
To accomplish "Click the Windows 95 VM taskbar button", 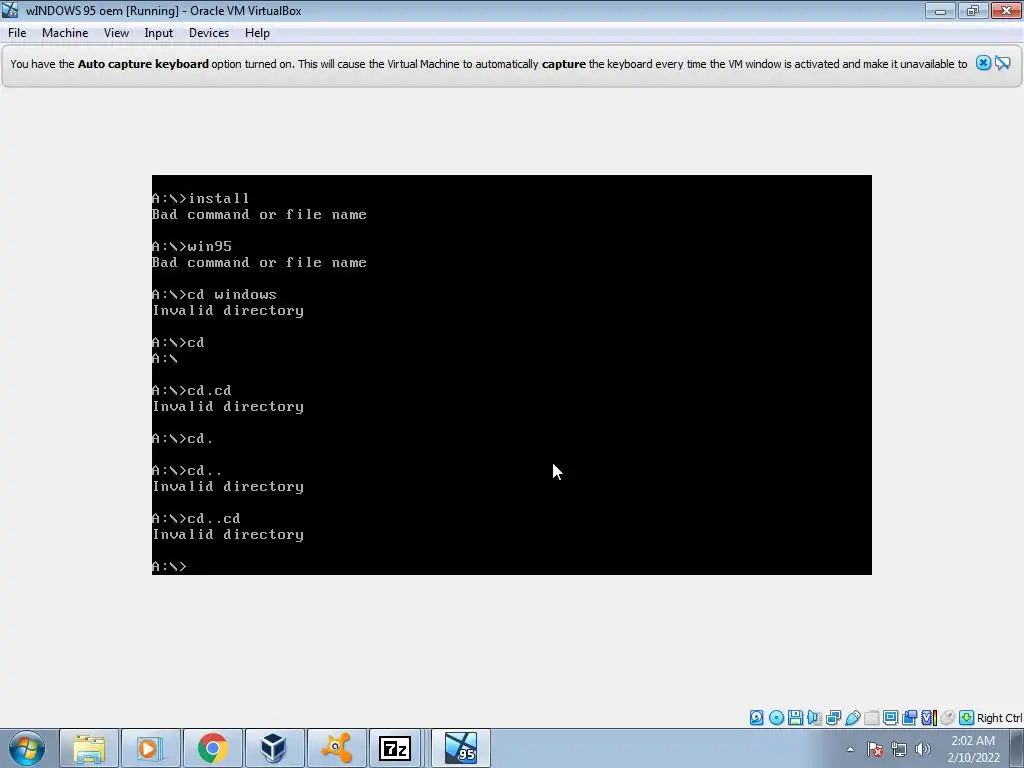I will click(x=461, y=748).
